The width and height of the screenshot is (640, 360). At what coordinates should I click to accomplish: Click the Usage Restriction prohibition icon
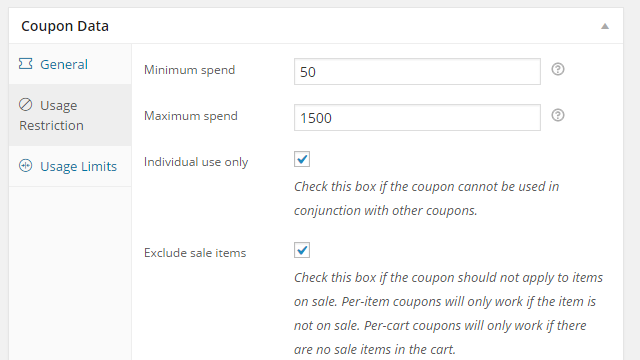pos(25,104)
